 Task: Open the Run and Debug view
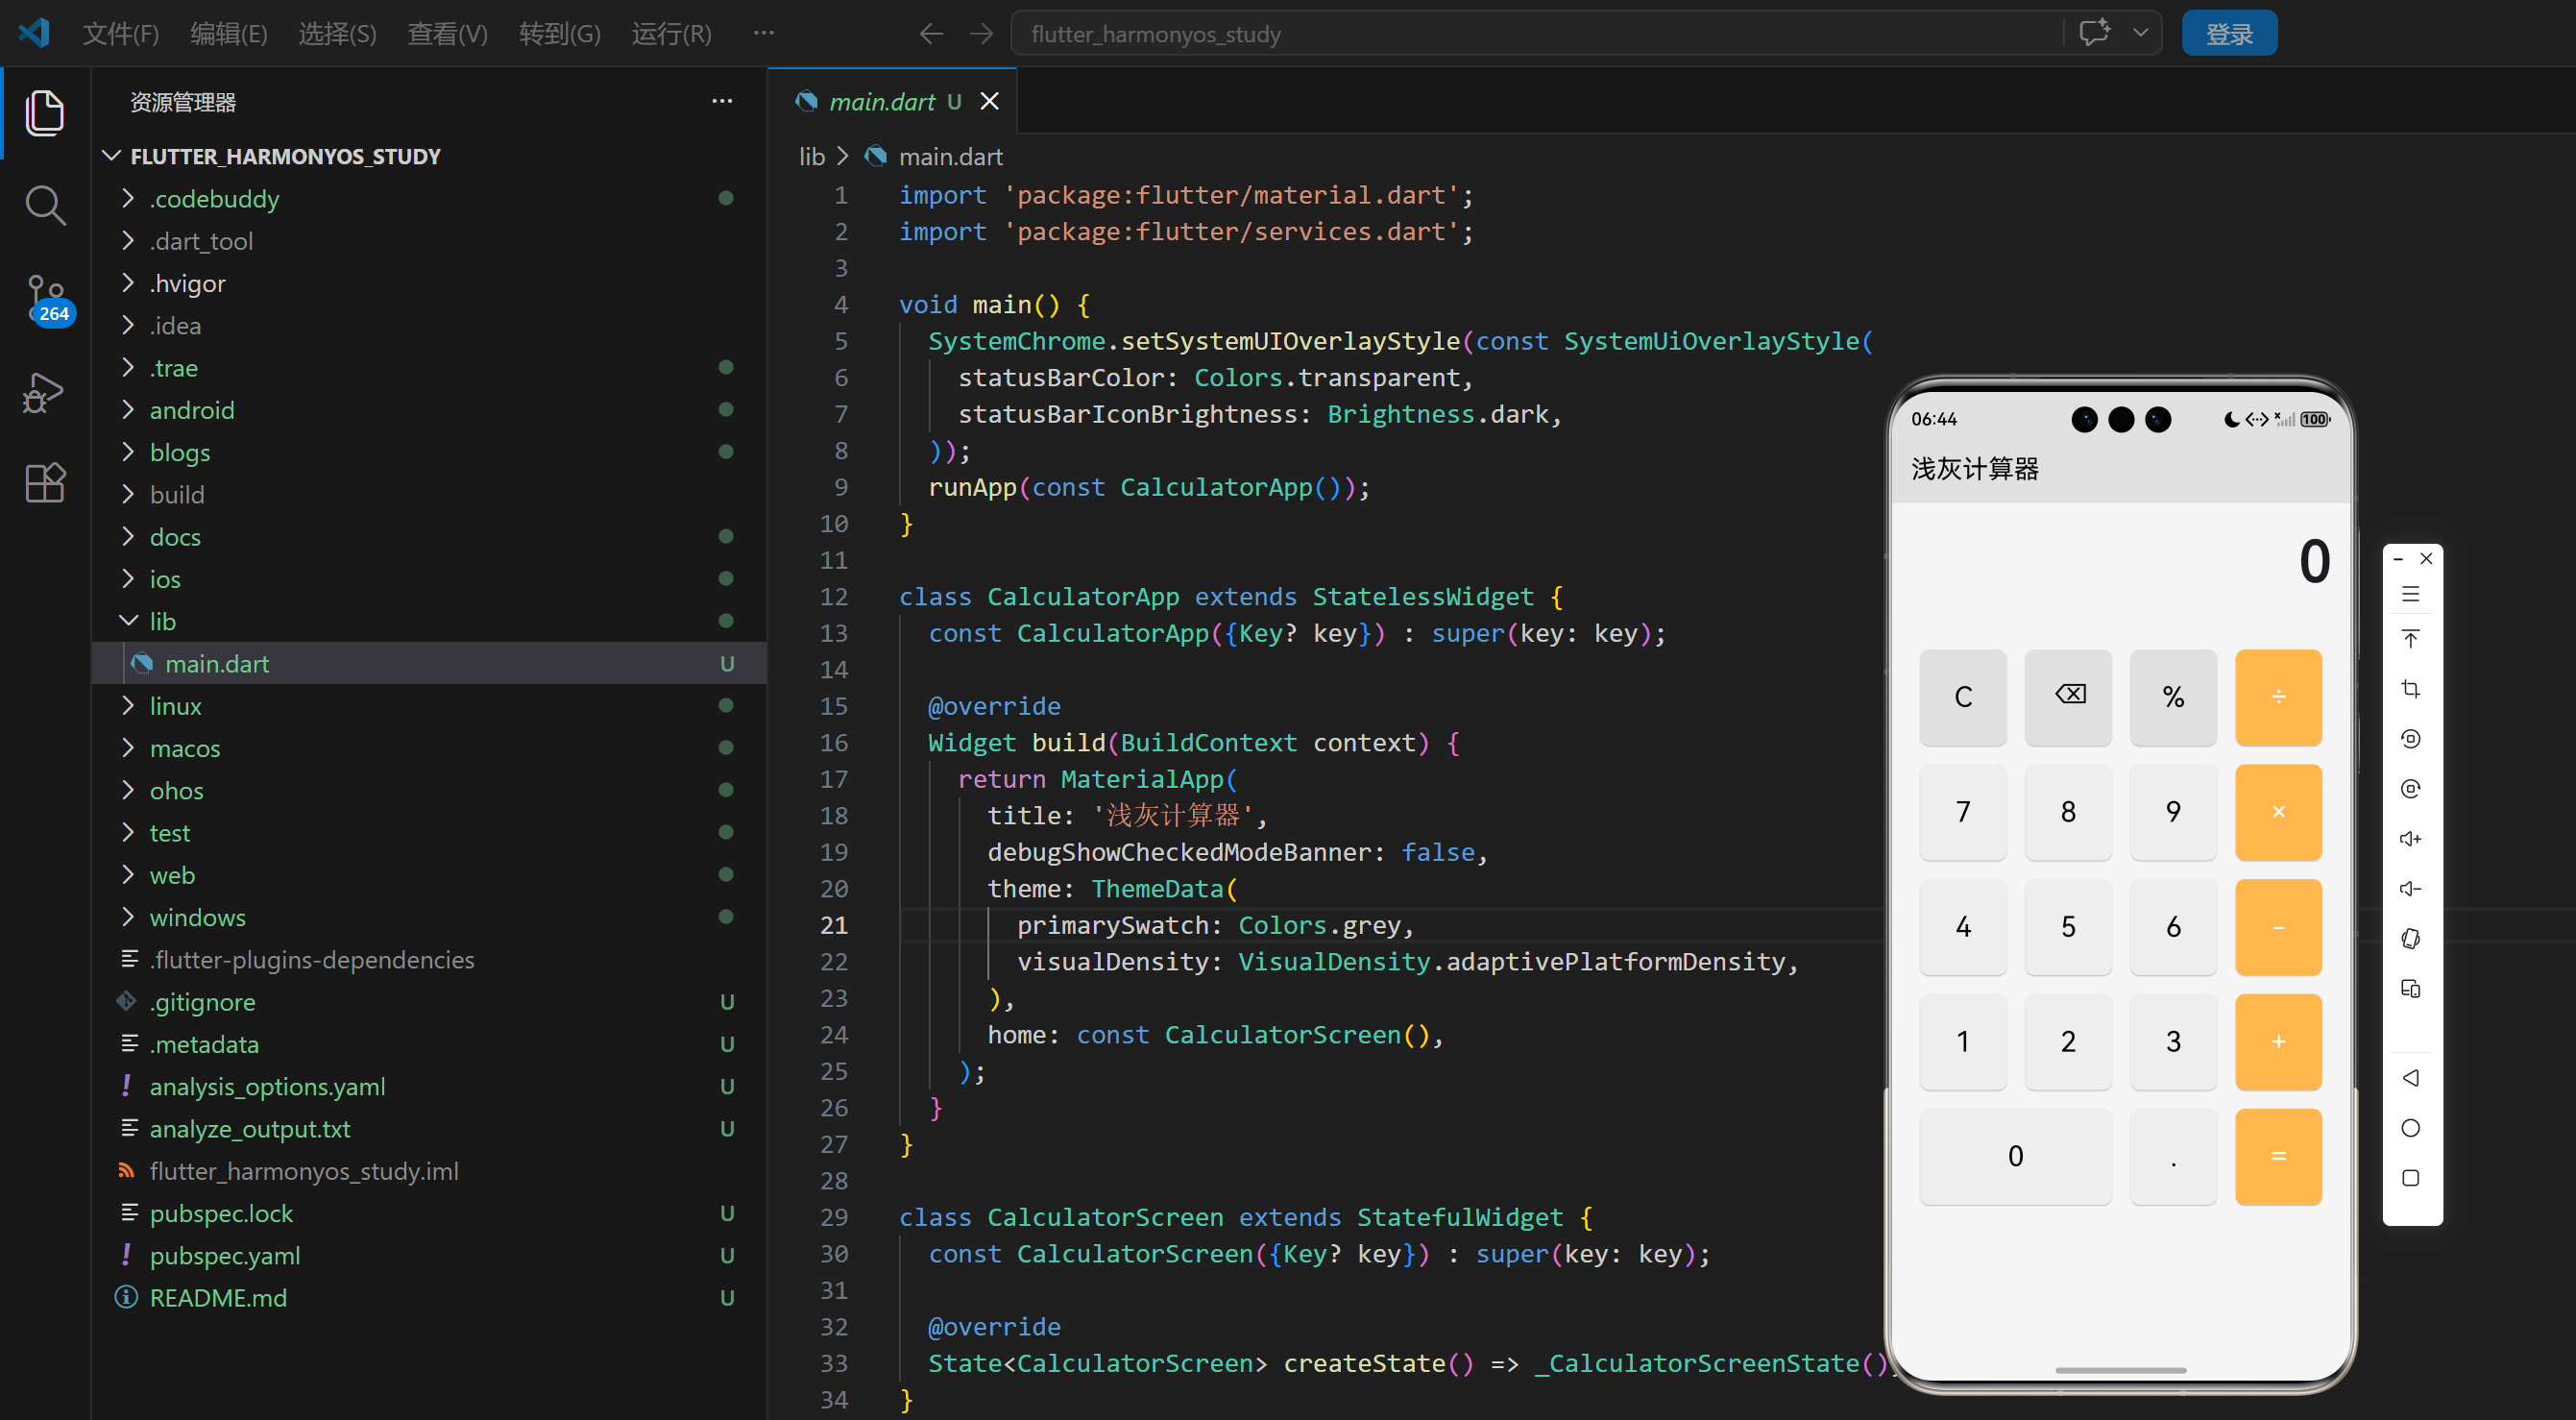44,392
